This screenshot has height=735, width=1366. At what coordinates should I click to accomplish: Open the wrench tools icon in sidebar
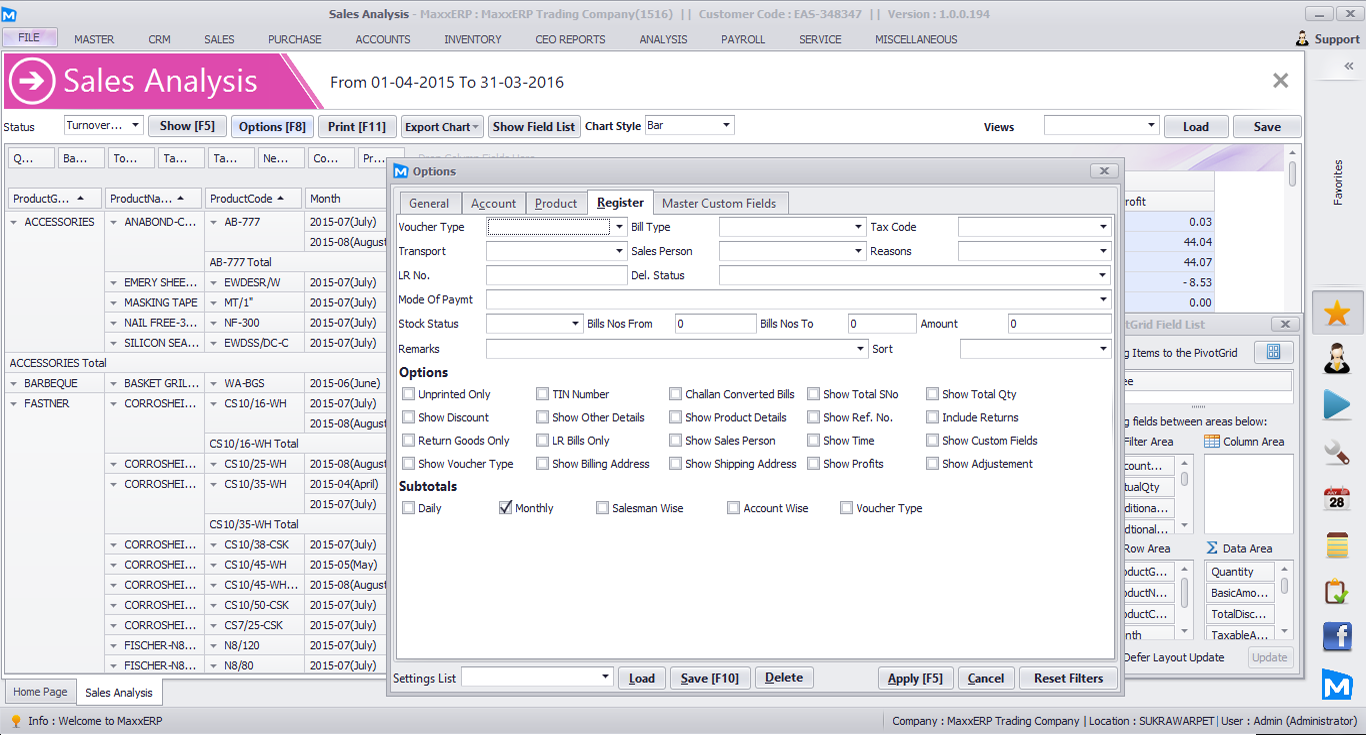(1337, 453)
